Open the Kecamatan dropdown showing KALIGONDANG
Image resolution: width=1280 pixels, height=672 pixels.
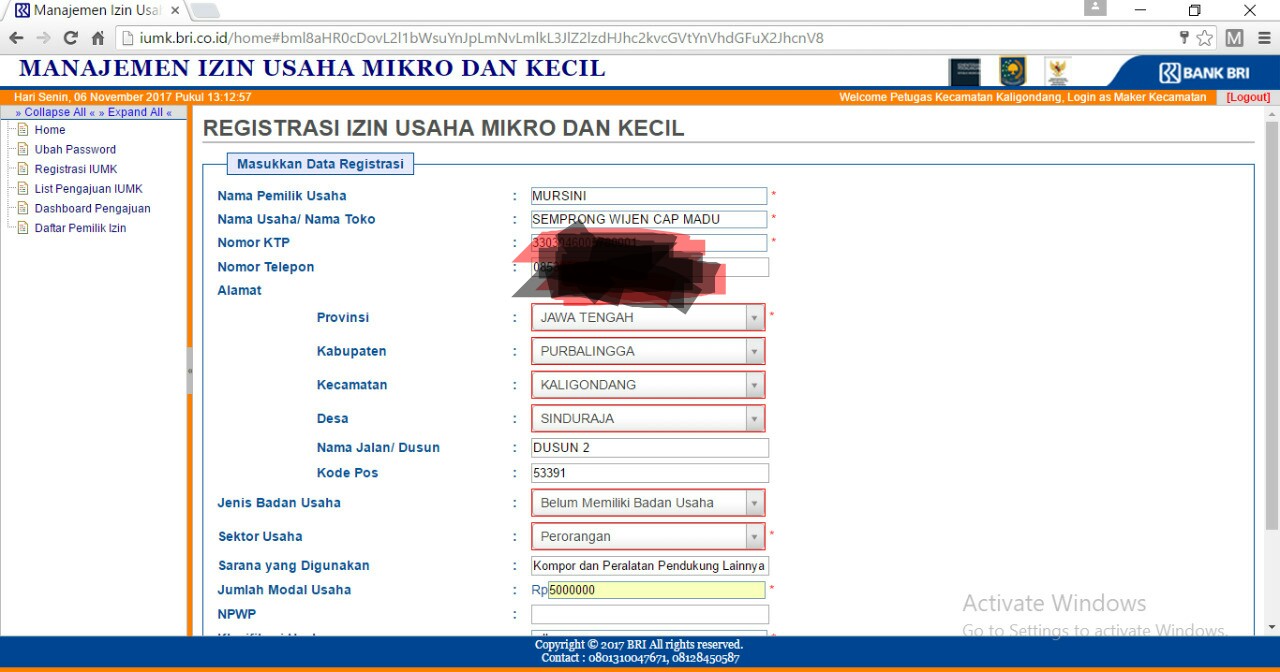point(648,385)
